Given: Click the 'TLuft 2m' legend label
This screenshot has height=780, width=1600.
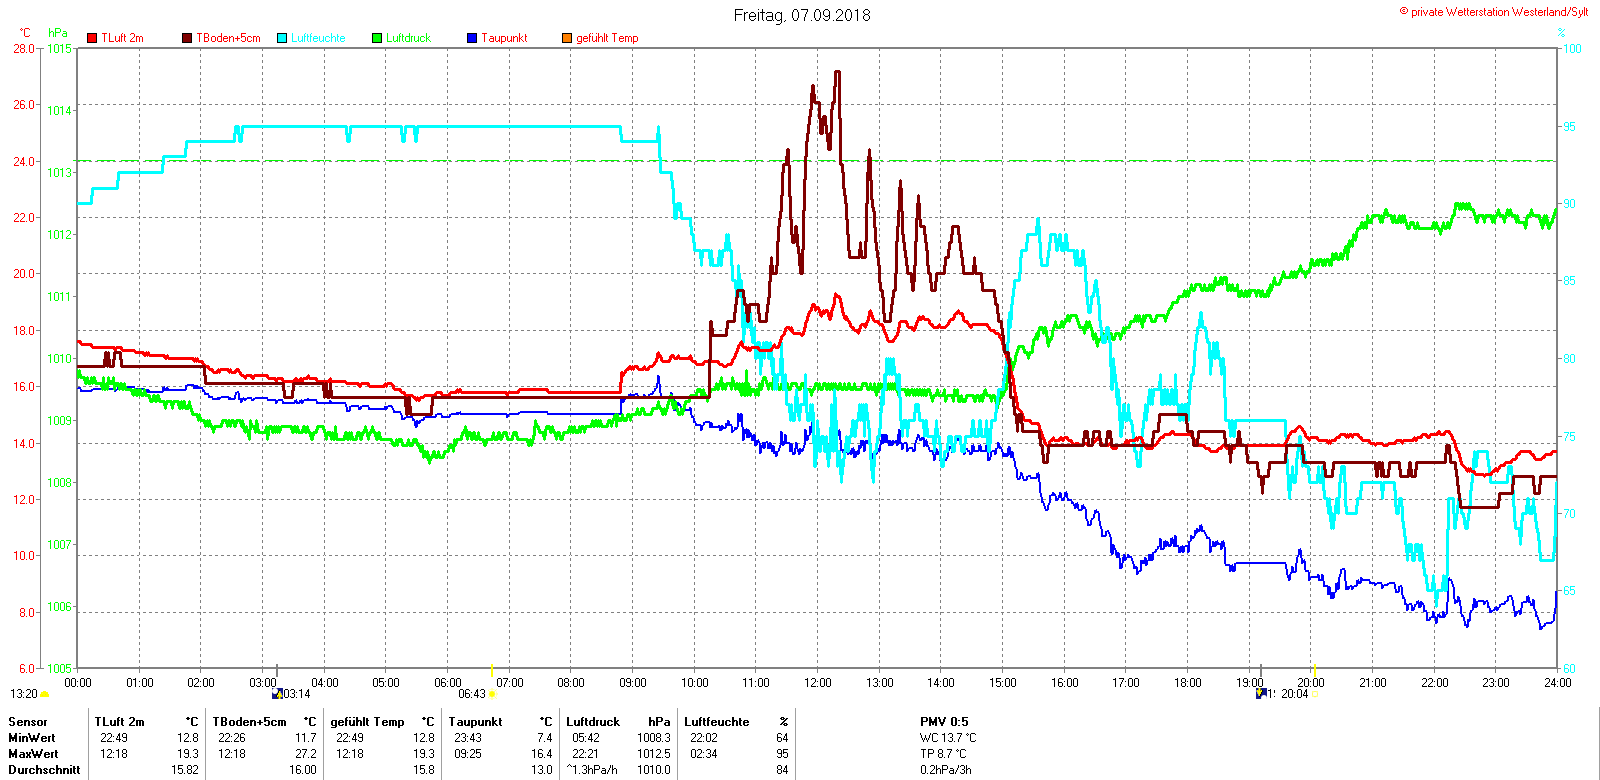Looking at the screenshot, I should click(122, 38).
